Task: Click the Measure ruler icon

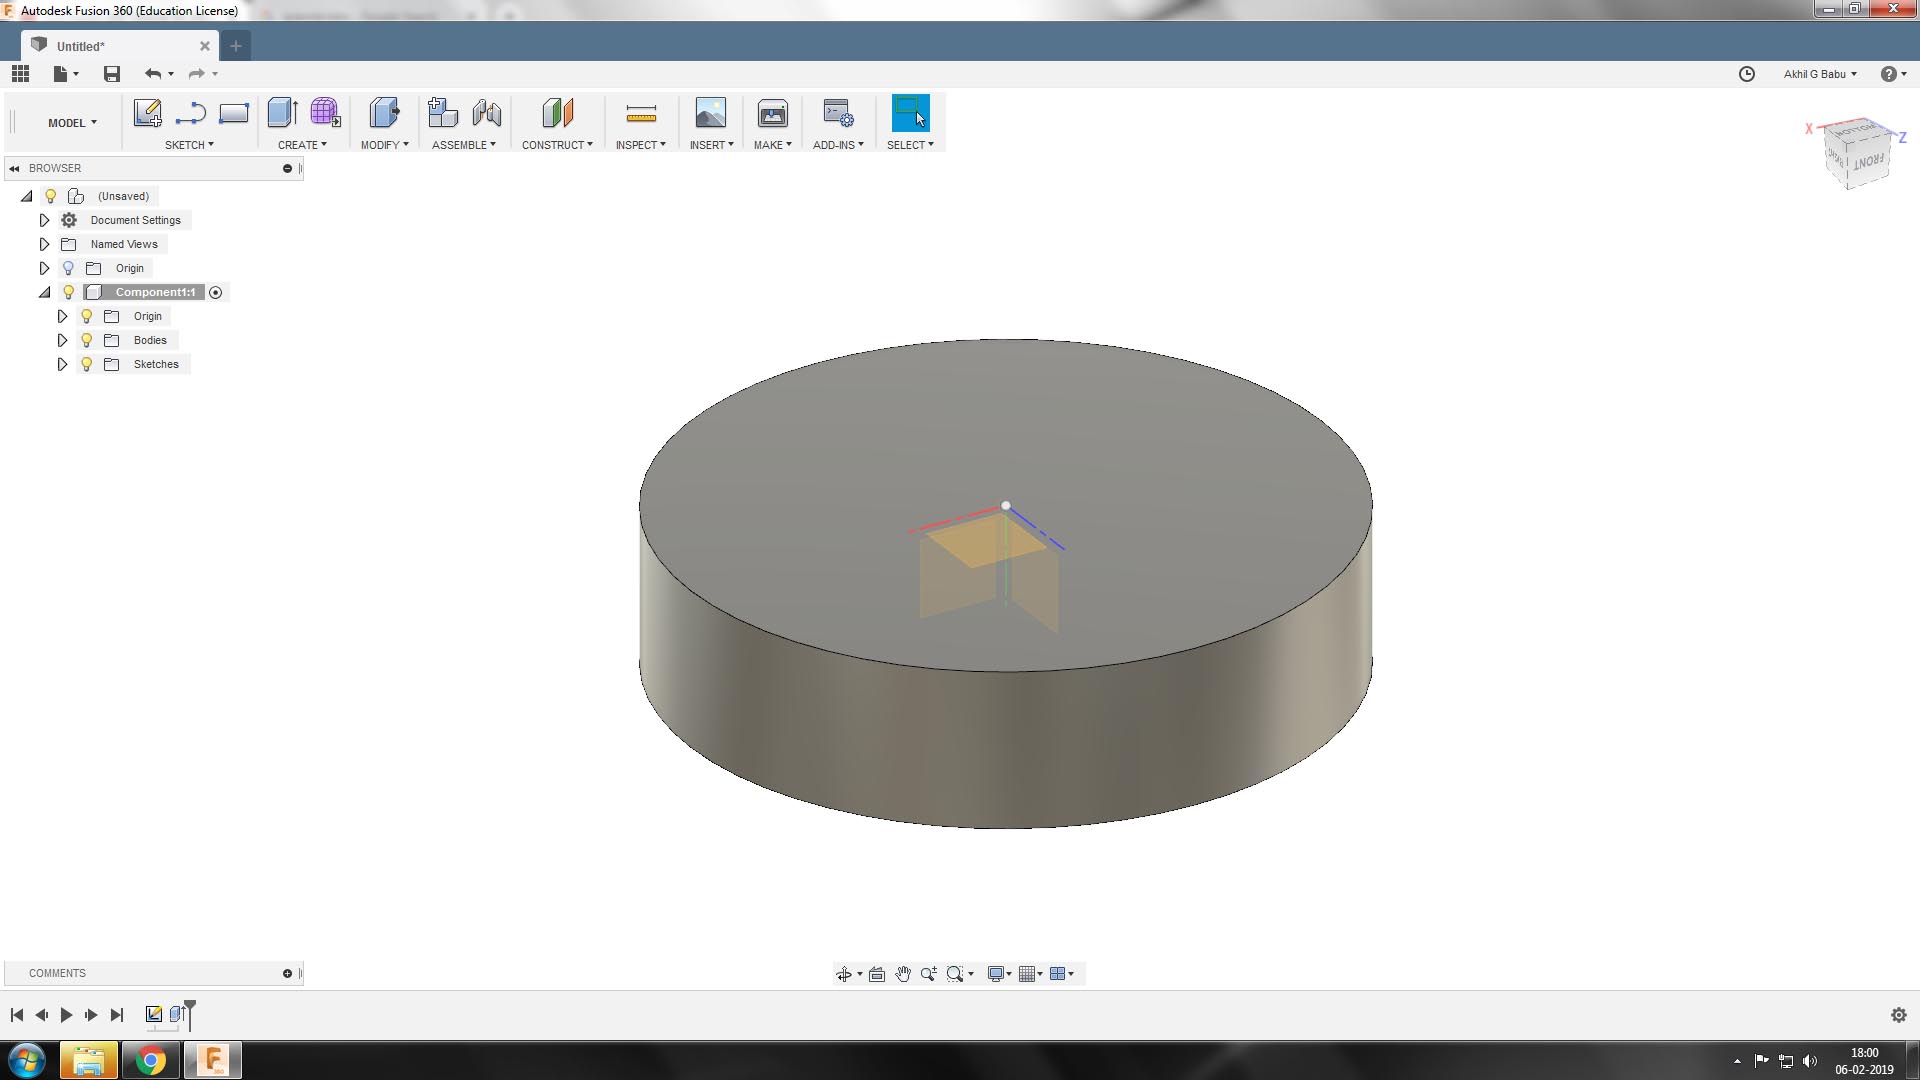Action: pos(640,113)
